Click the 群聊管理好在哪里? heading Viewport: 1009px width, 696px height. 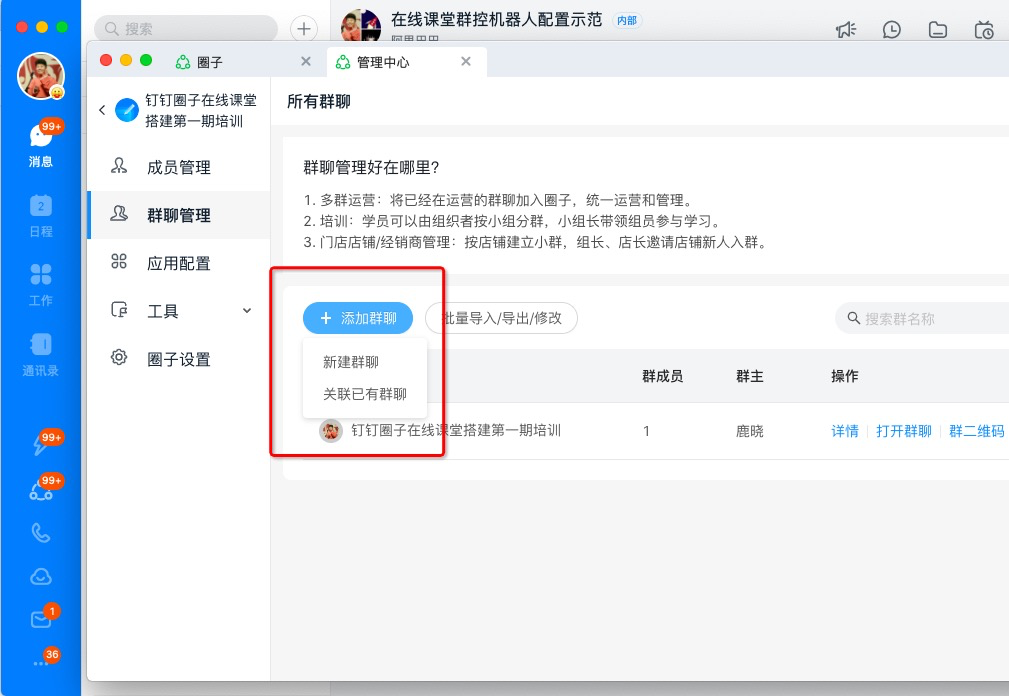coord(371,168)
